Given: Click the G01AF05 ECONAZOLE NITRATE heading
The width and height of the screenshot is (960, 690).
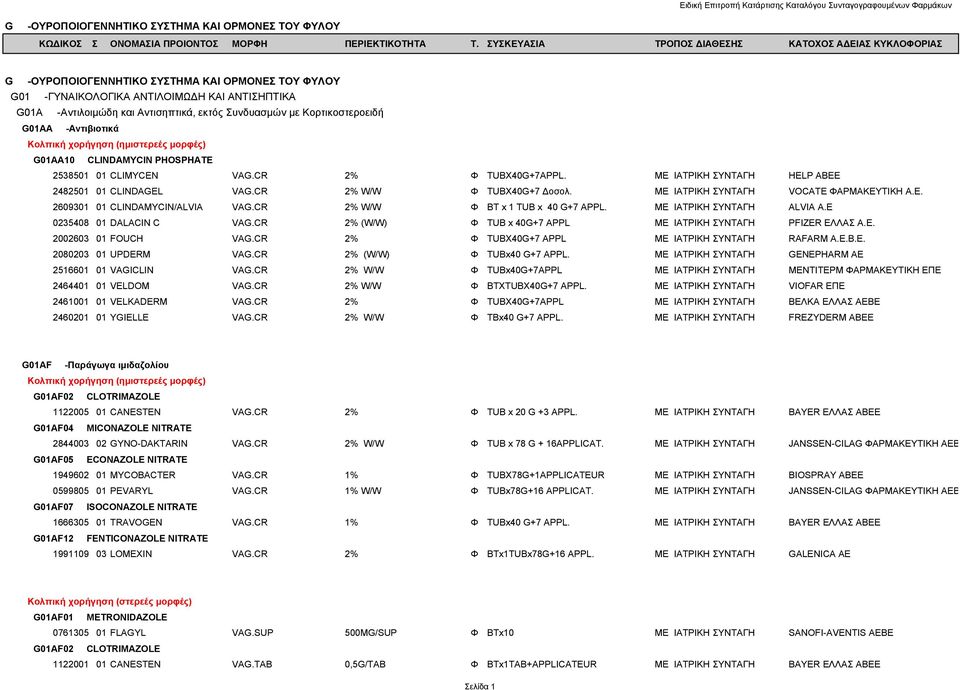Looking at the screenshot, I should pos(110,460).
